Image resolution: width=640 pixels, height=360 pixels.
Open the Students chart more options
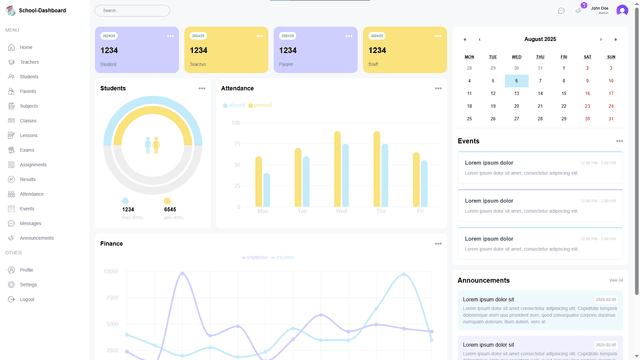[202, 89]
